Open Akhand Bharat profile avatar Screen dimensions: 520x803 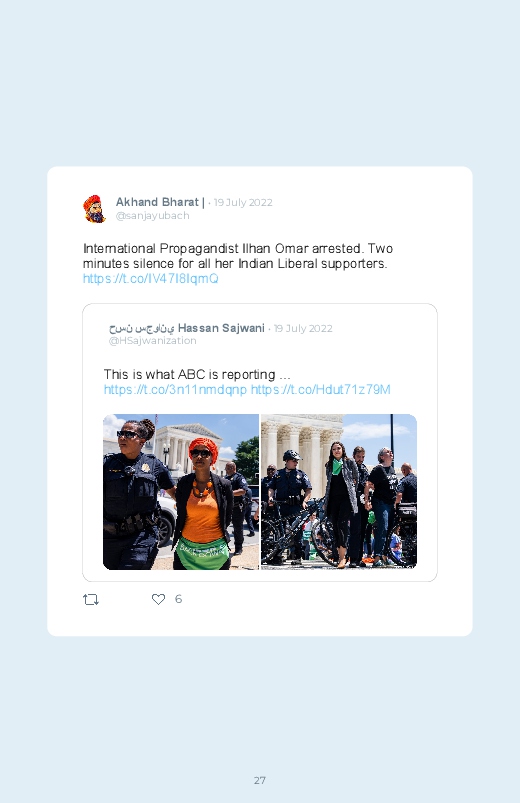(x=95, y=208)
